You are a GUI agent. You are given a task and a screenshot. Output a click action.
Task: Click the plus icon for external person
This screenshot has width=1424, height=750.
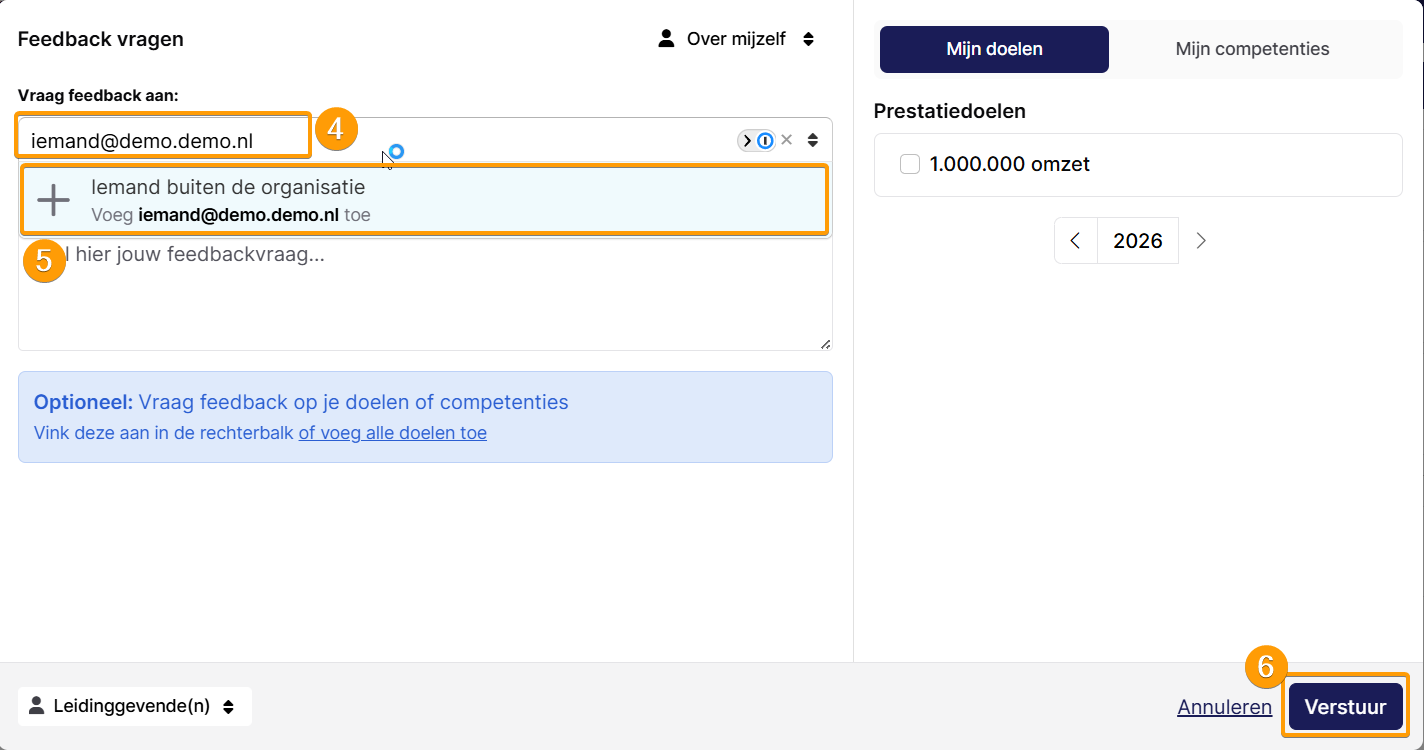53,201
